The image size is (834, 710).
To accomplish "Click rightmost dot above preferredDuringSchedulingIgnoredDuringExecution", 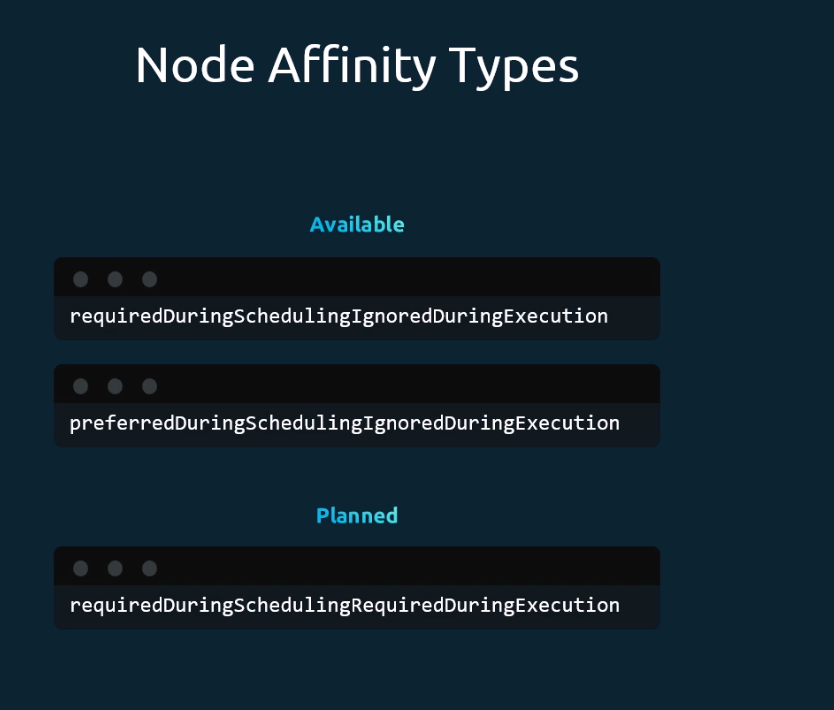I will [149, 386].
